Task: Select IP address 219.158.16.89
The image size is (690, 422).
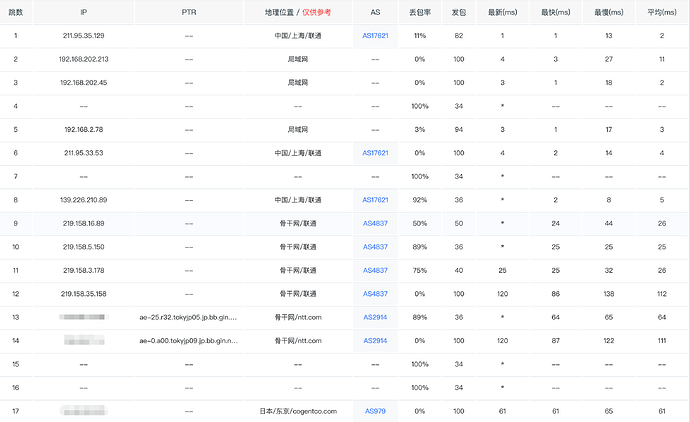Action: click(84, 224)
